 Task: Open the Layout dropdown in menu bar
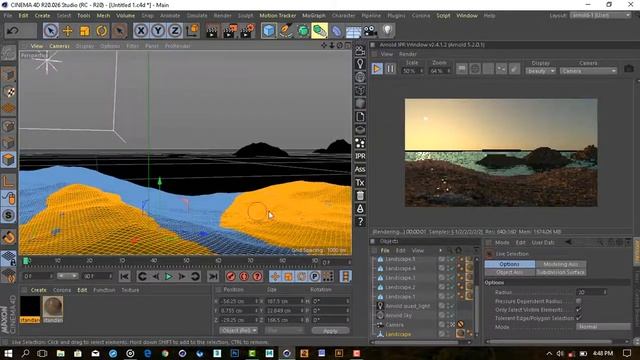tap(600, 16)
